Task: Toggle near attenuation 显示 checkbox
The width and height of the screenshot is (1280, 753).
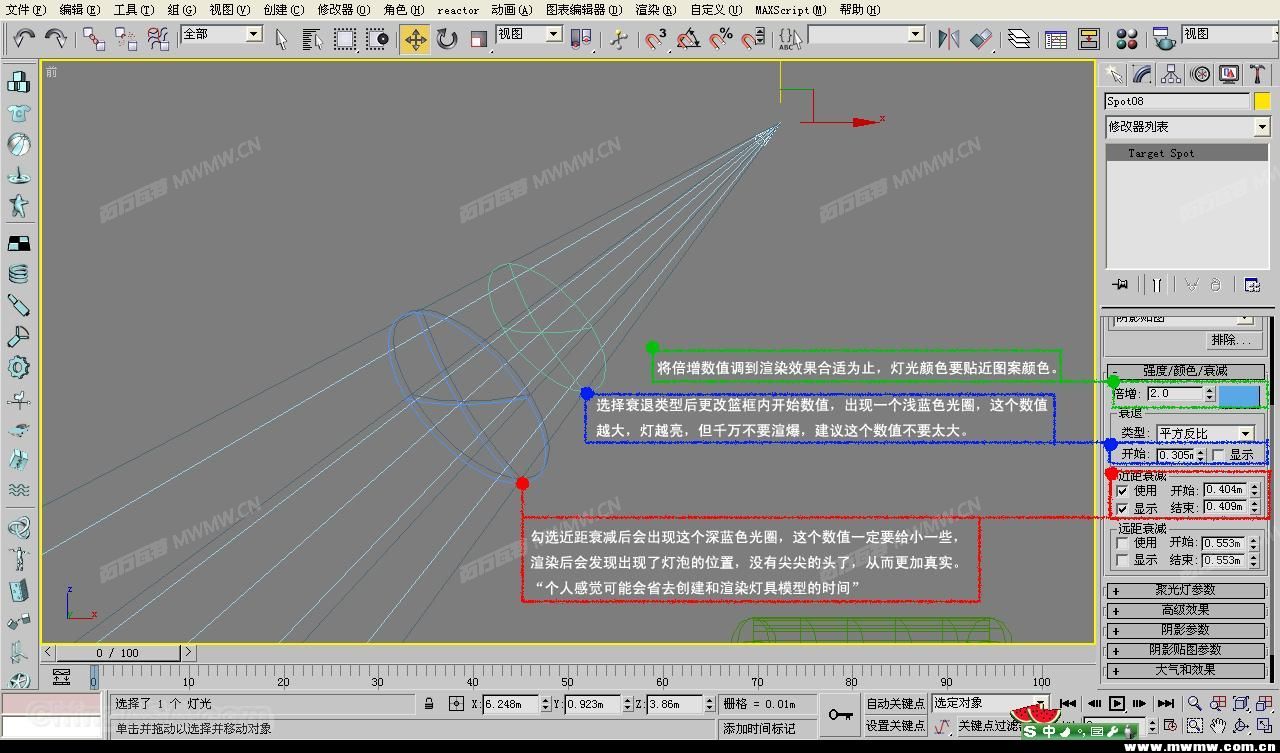Action: (1122, 508)
